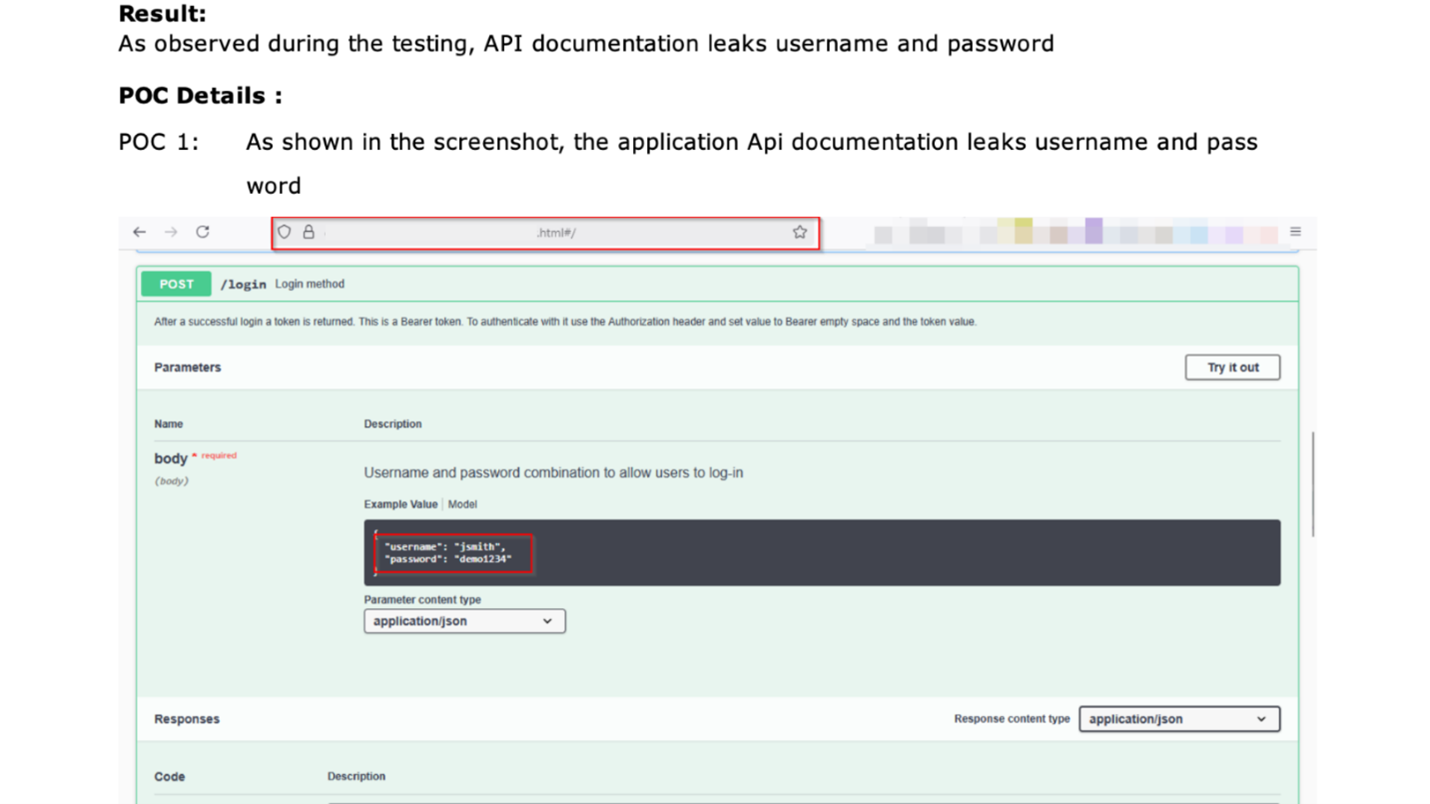Bookmark the page using the star icon
1430x804 pixels.
800,231
